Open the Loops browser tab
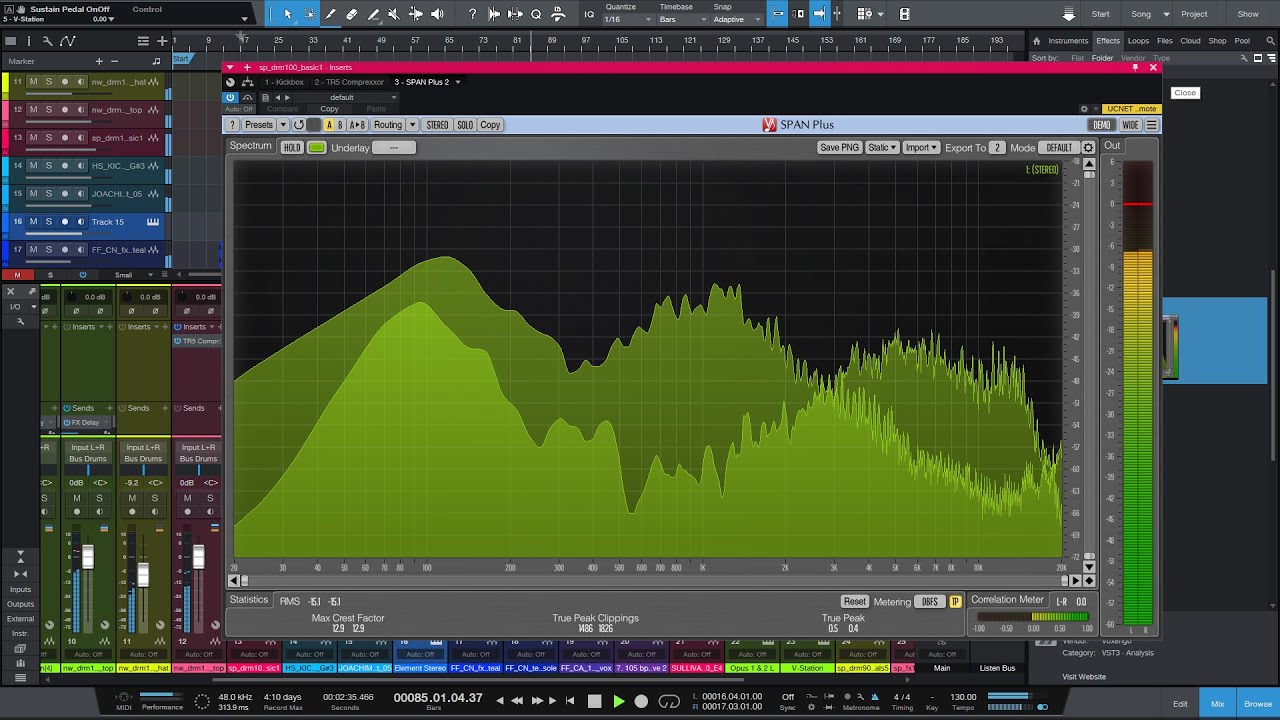The height and width of the screenshot is (720, 1280). pyautogui.click(x=1138, y=41)
